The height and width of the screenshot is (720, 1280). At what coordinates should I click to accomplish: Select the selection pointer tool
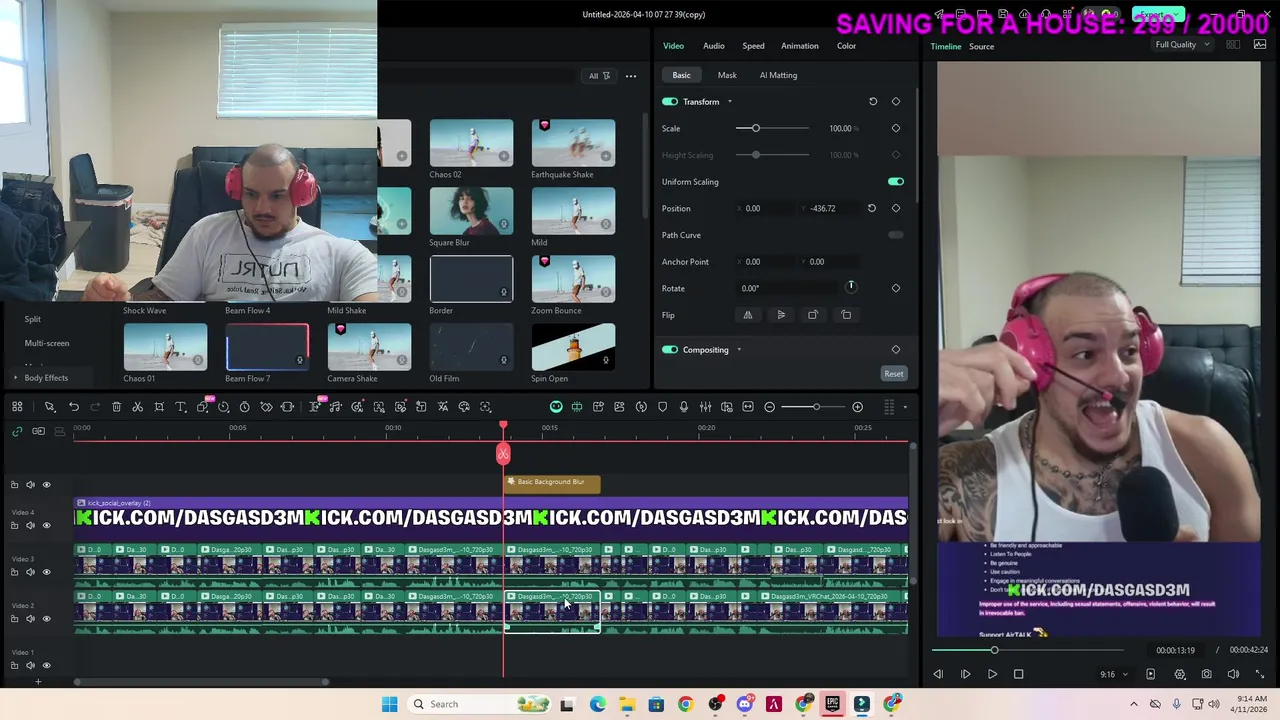coord(49,407)
